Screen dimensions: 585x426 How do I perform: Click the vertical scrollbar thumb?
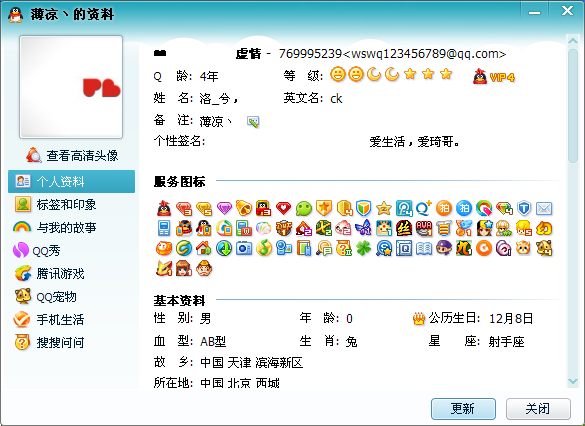573,106
